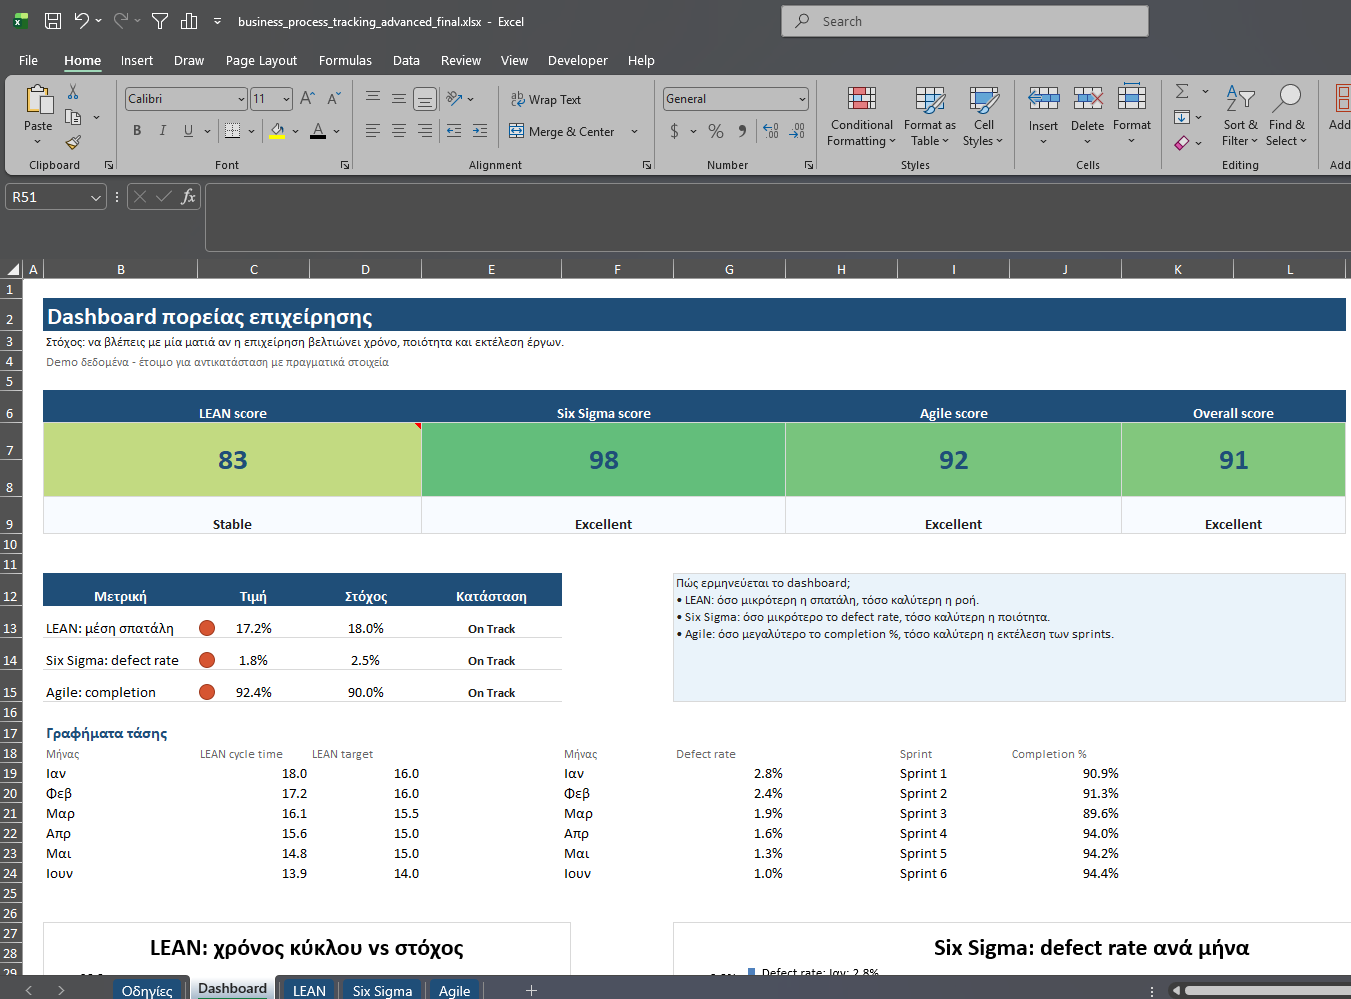Open the Find & Select magnifier
The image size is (1351, 999).
tap(1286, 99)
